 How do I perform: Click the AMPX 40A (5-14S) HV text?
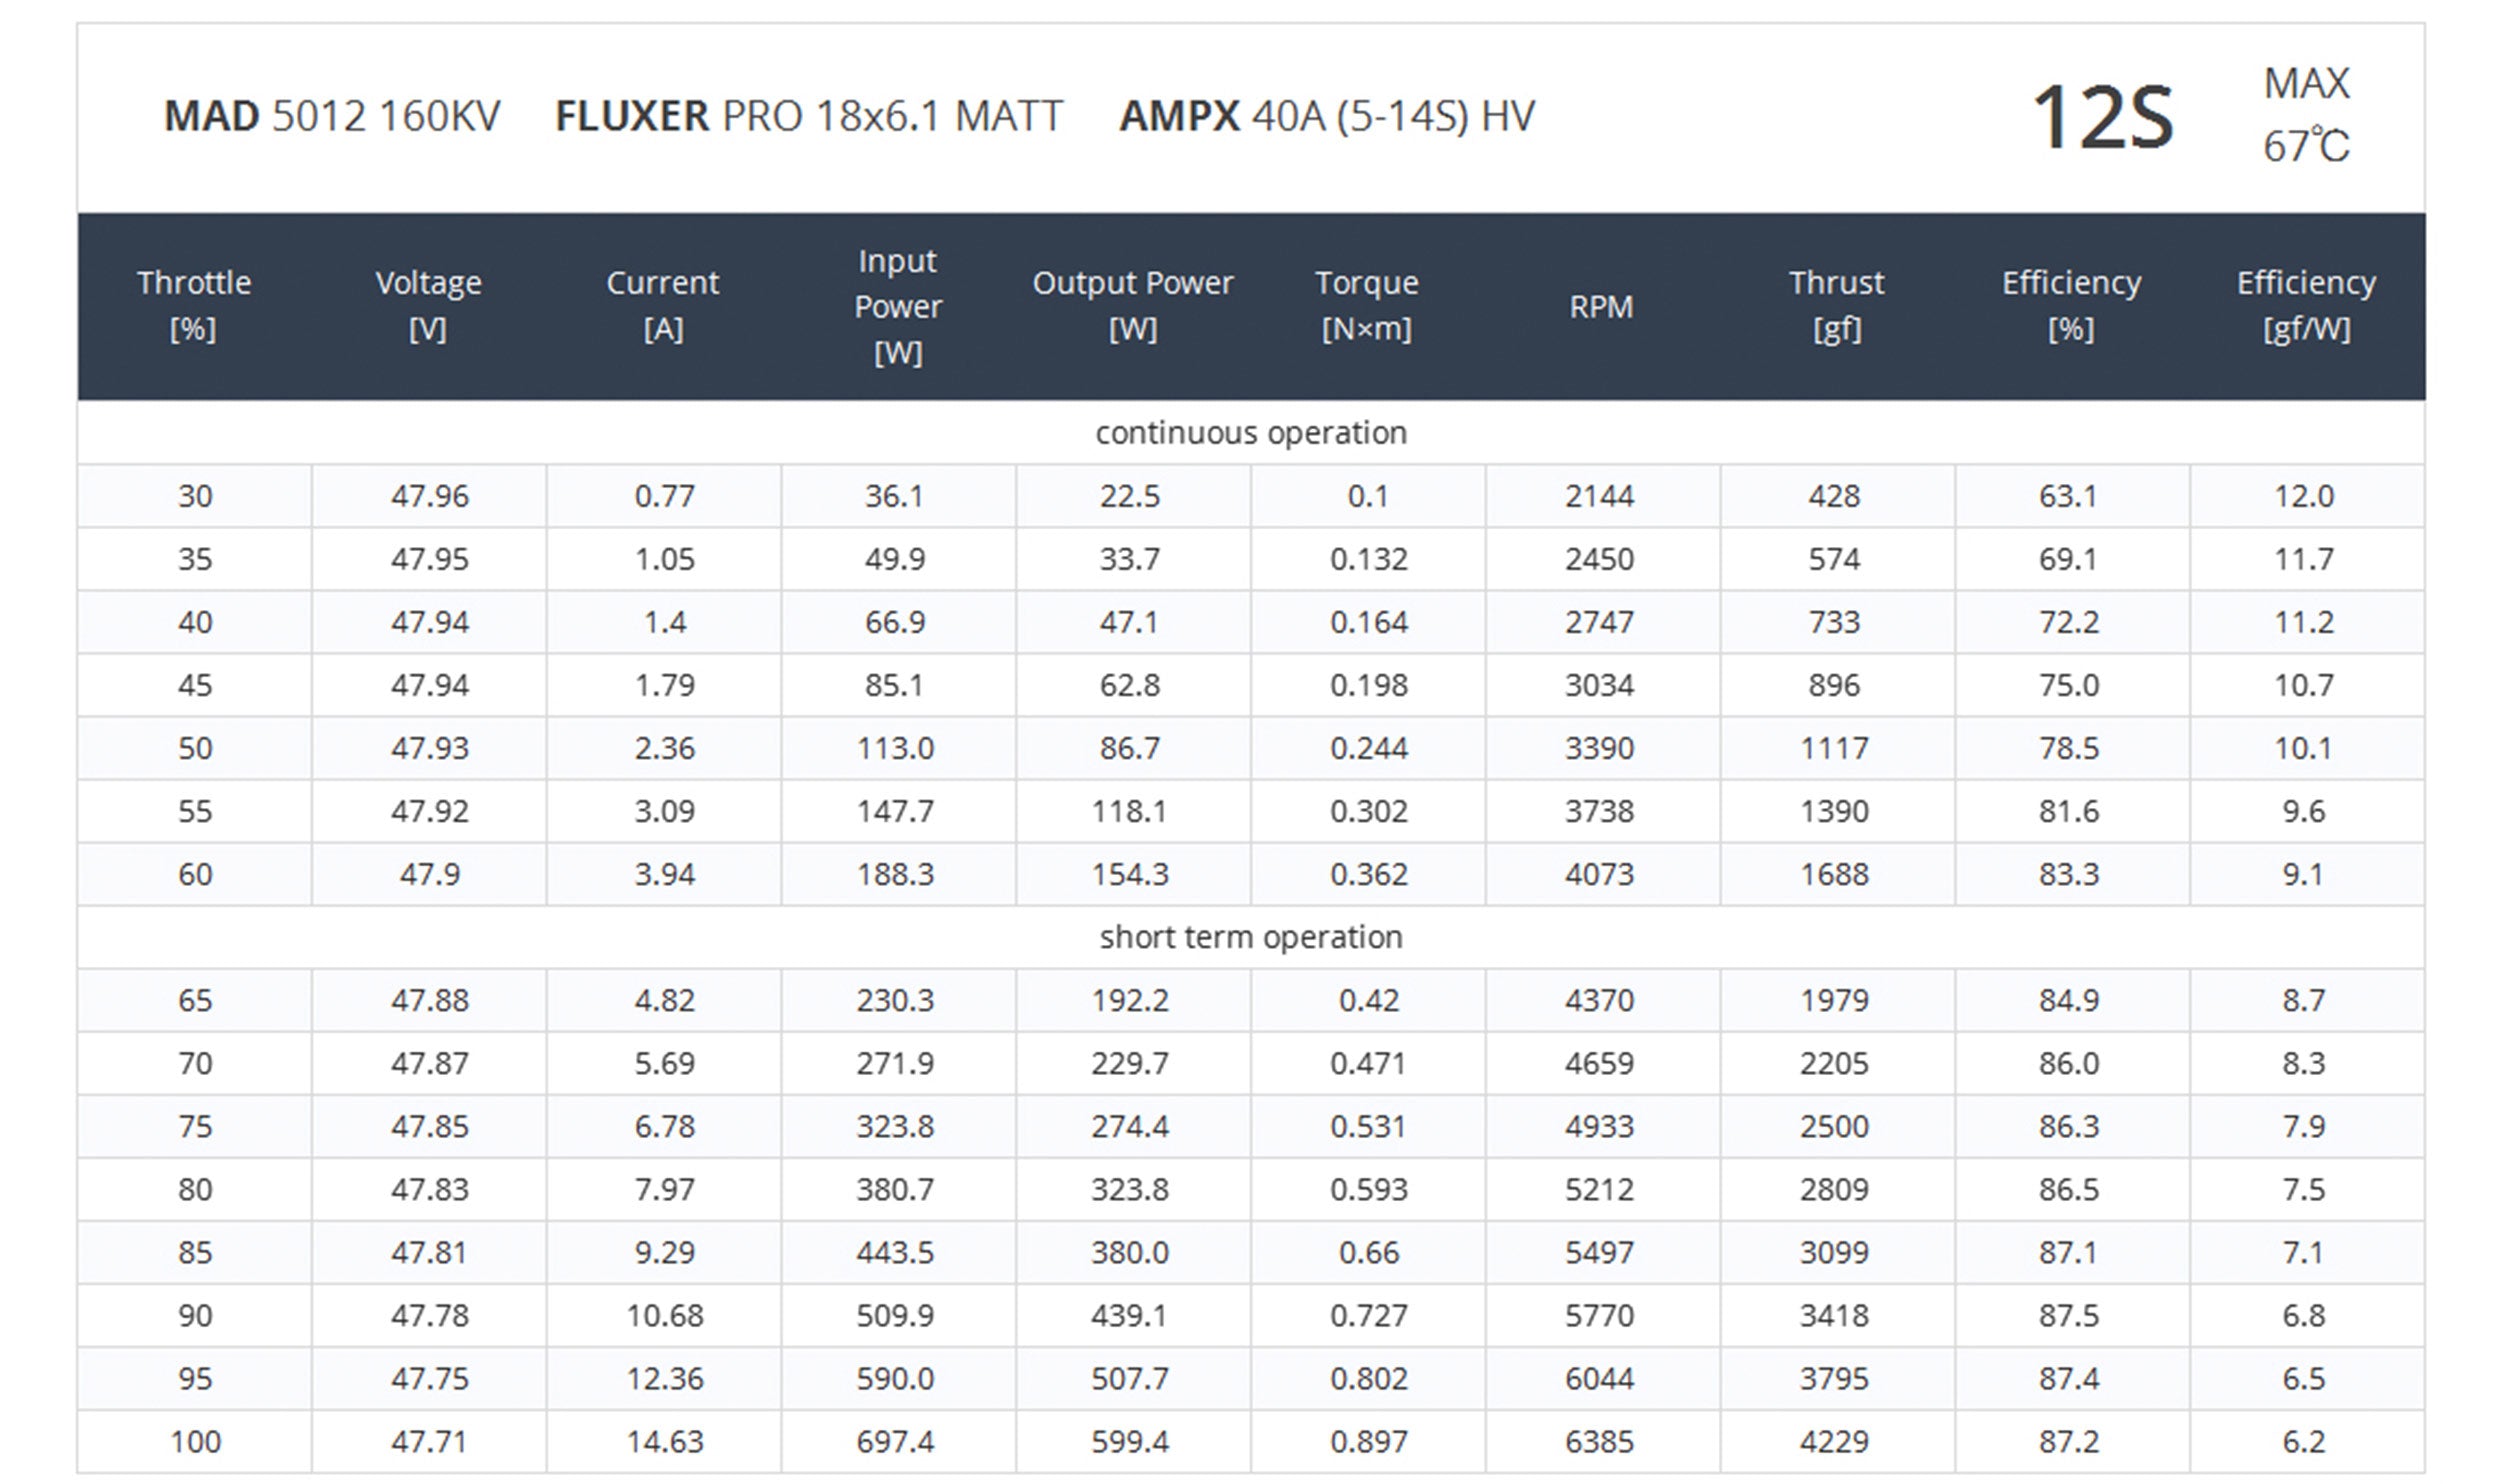point(1327,116)
